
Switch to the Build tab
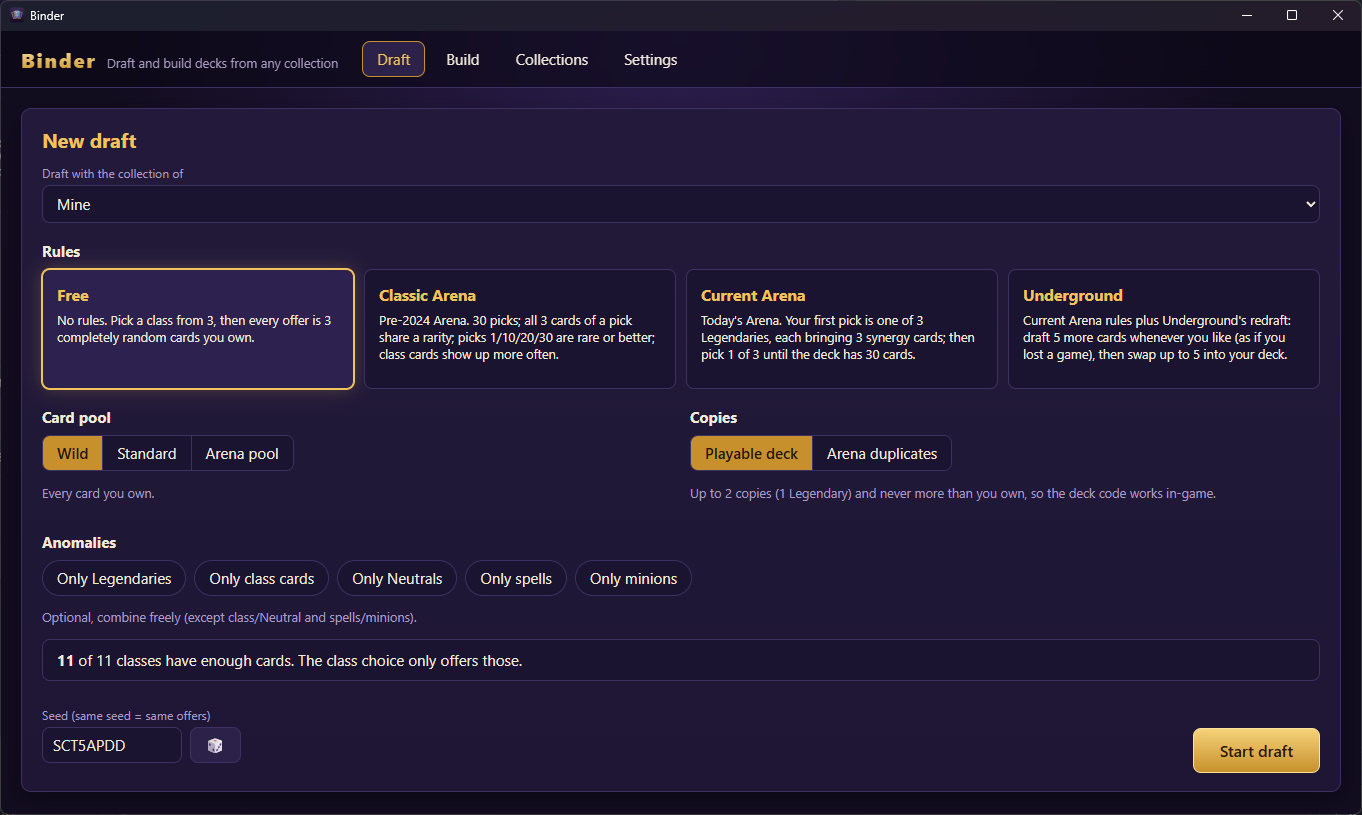(463, 59)
